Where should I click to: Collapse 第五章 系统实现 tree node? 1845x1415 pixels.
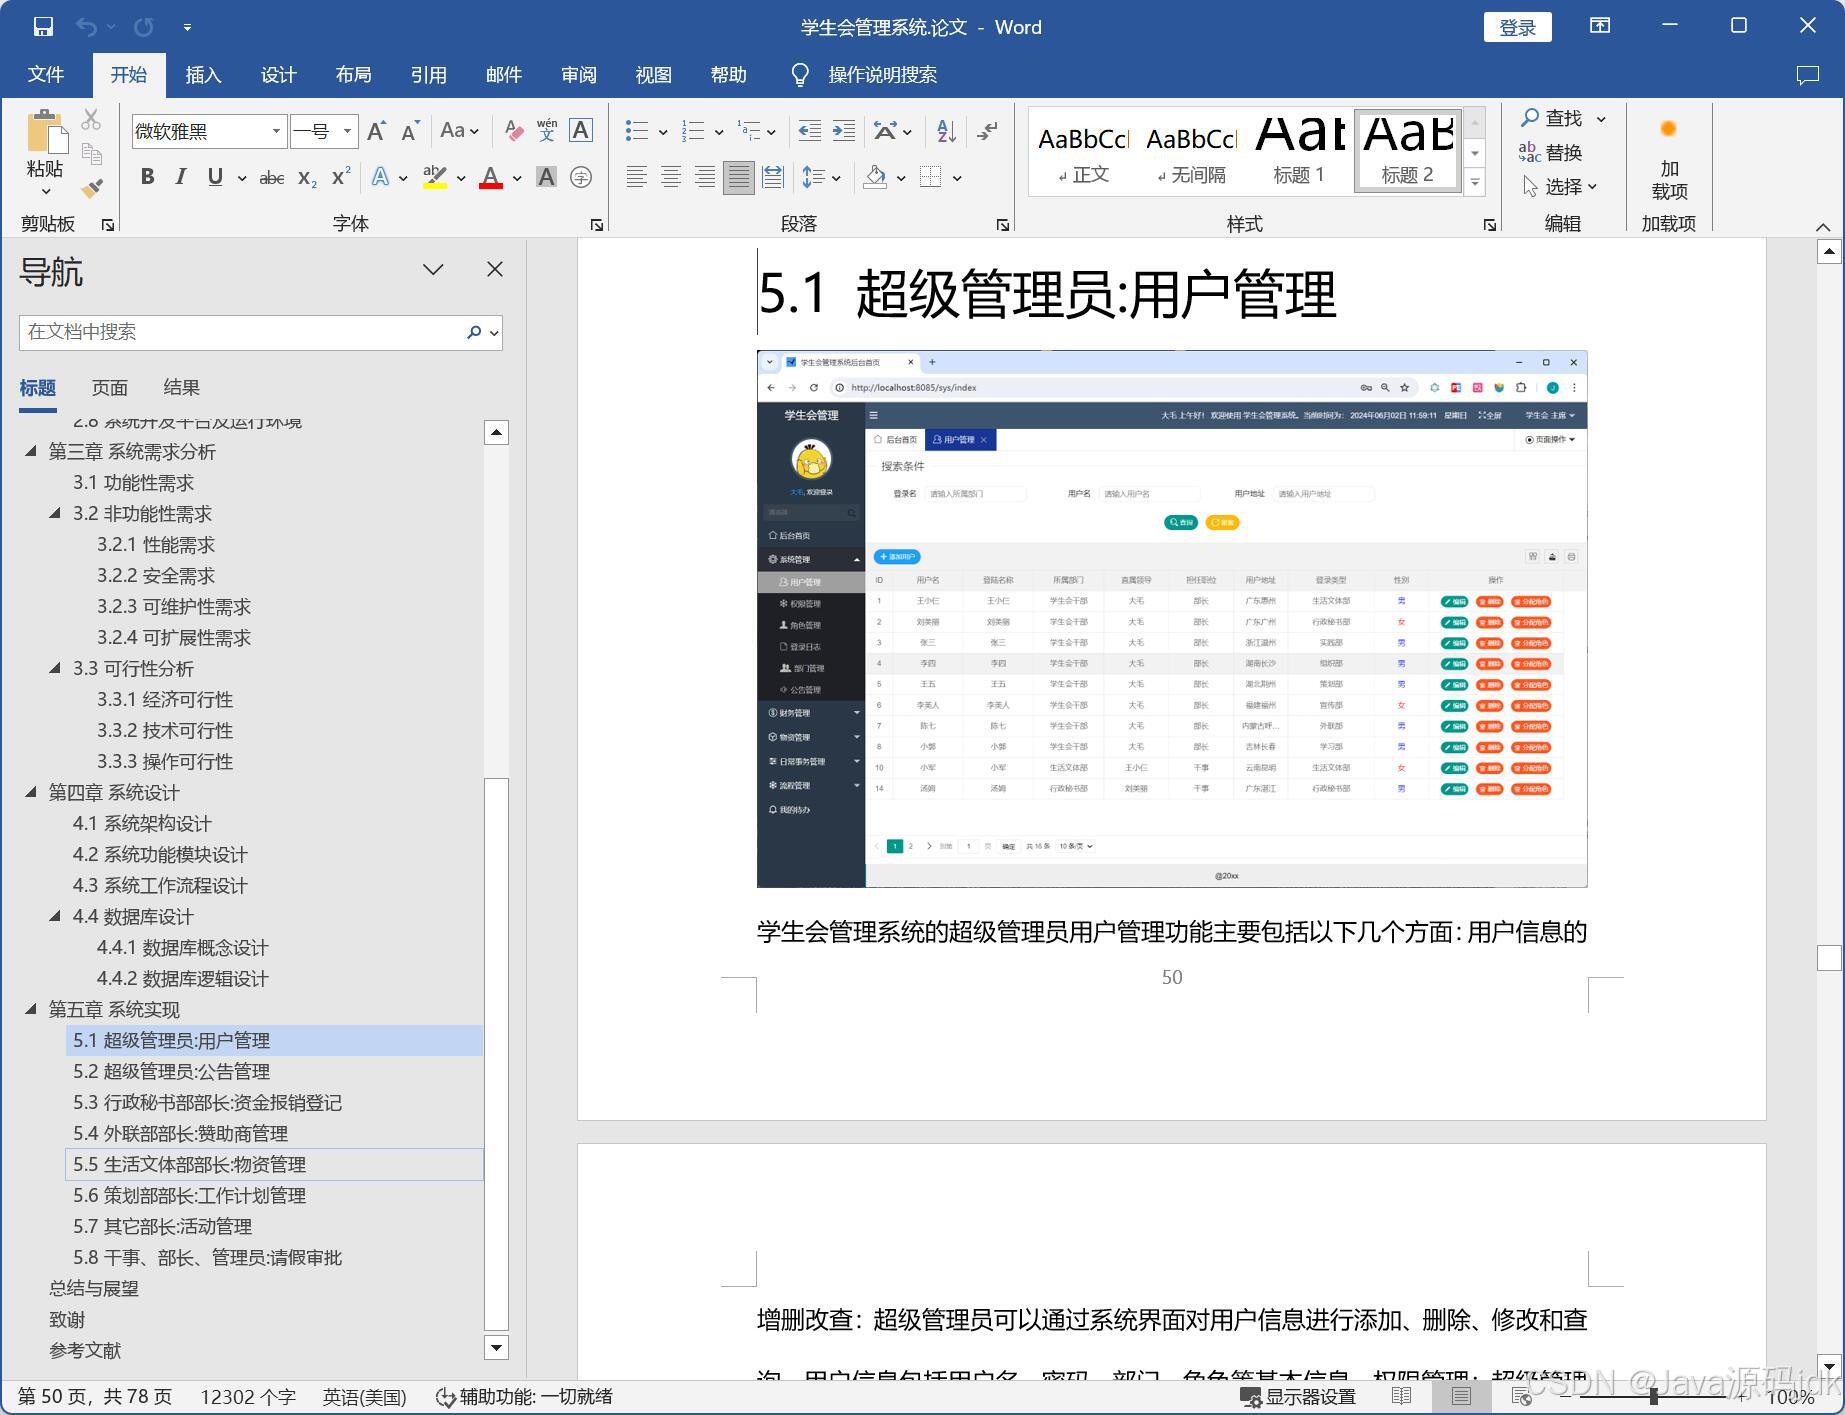(31, 1010)
